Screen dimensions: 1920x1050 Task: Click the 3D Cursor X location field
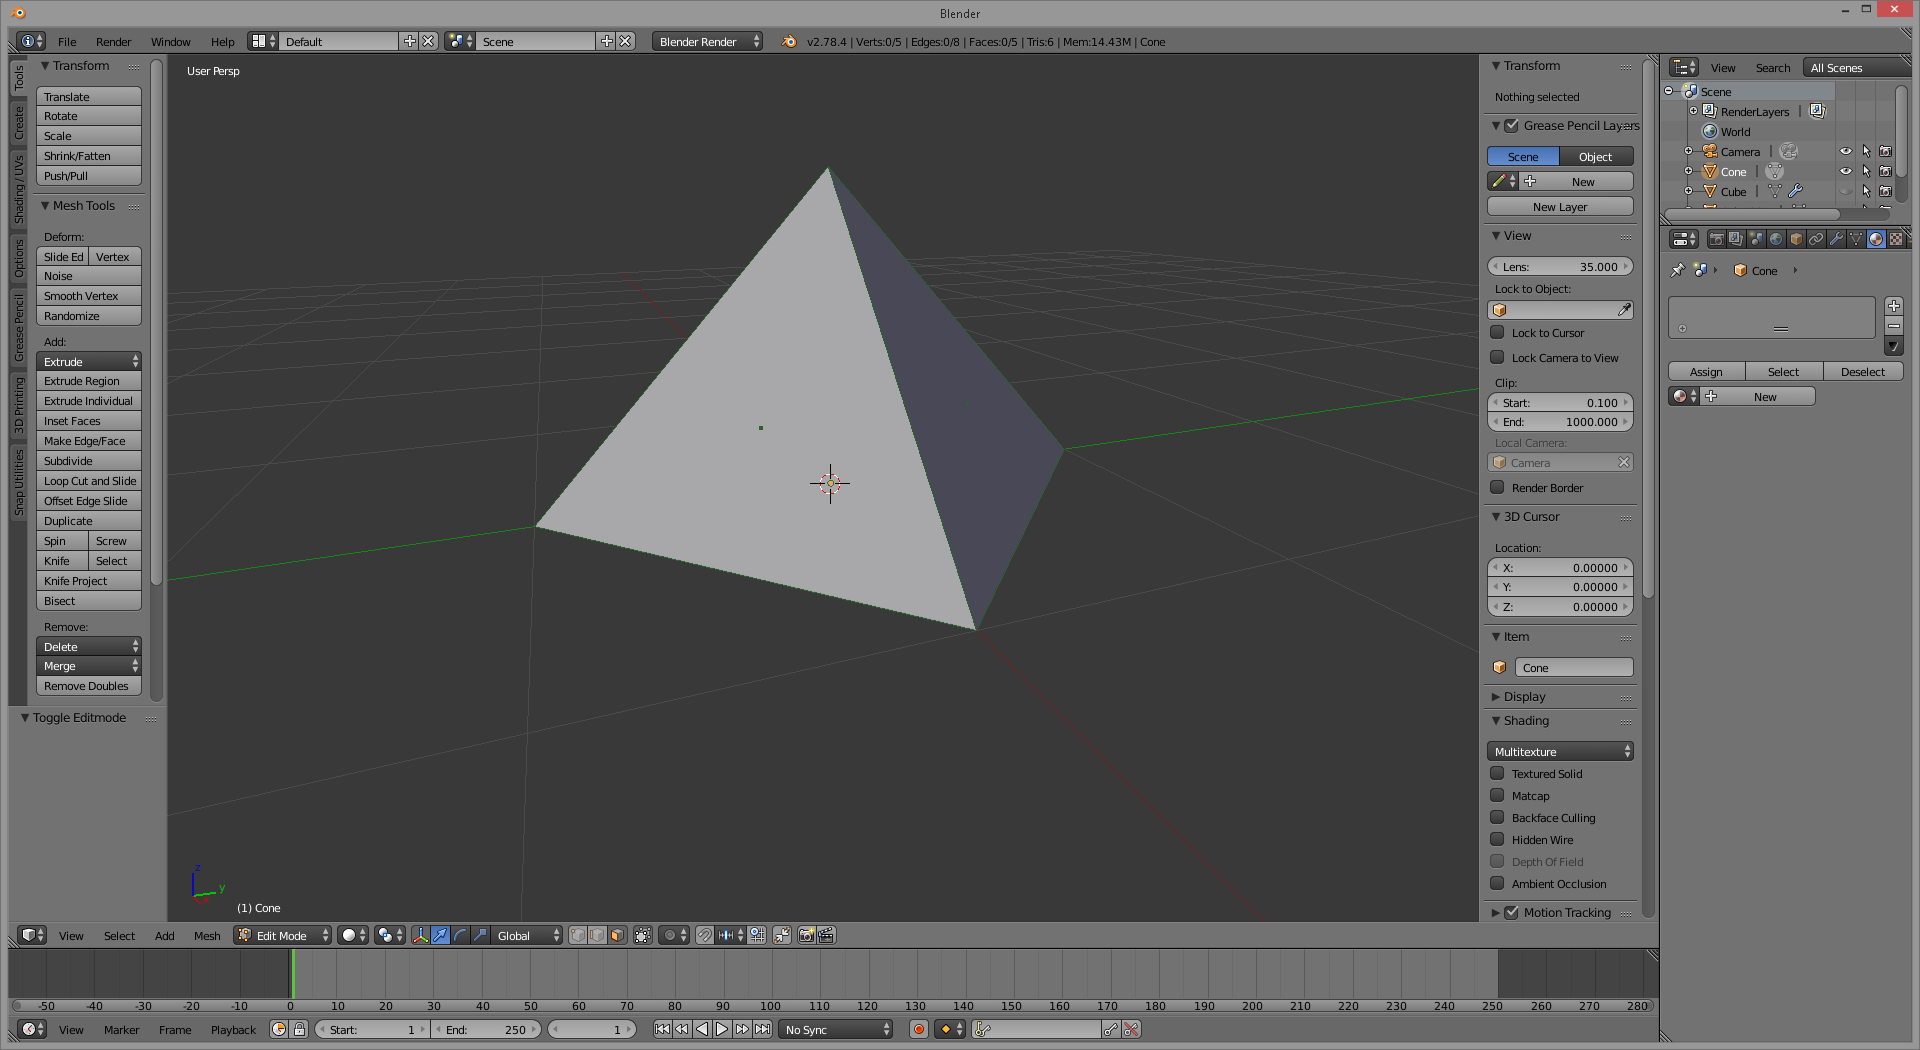(x=1560, y=568)
